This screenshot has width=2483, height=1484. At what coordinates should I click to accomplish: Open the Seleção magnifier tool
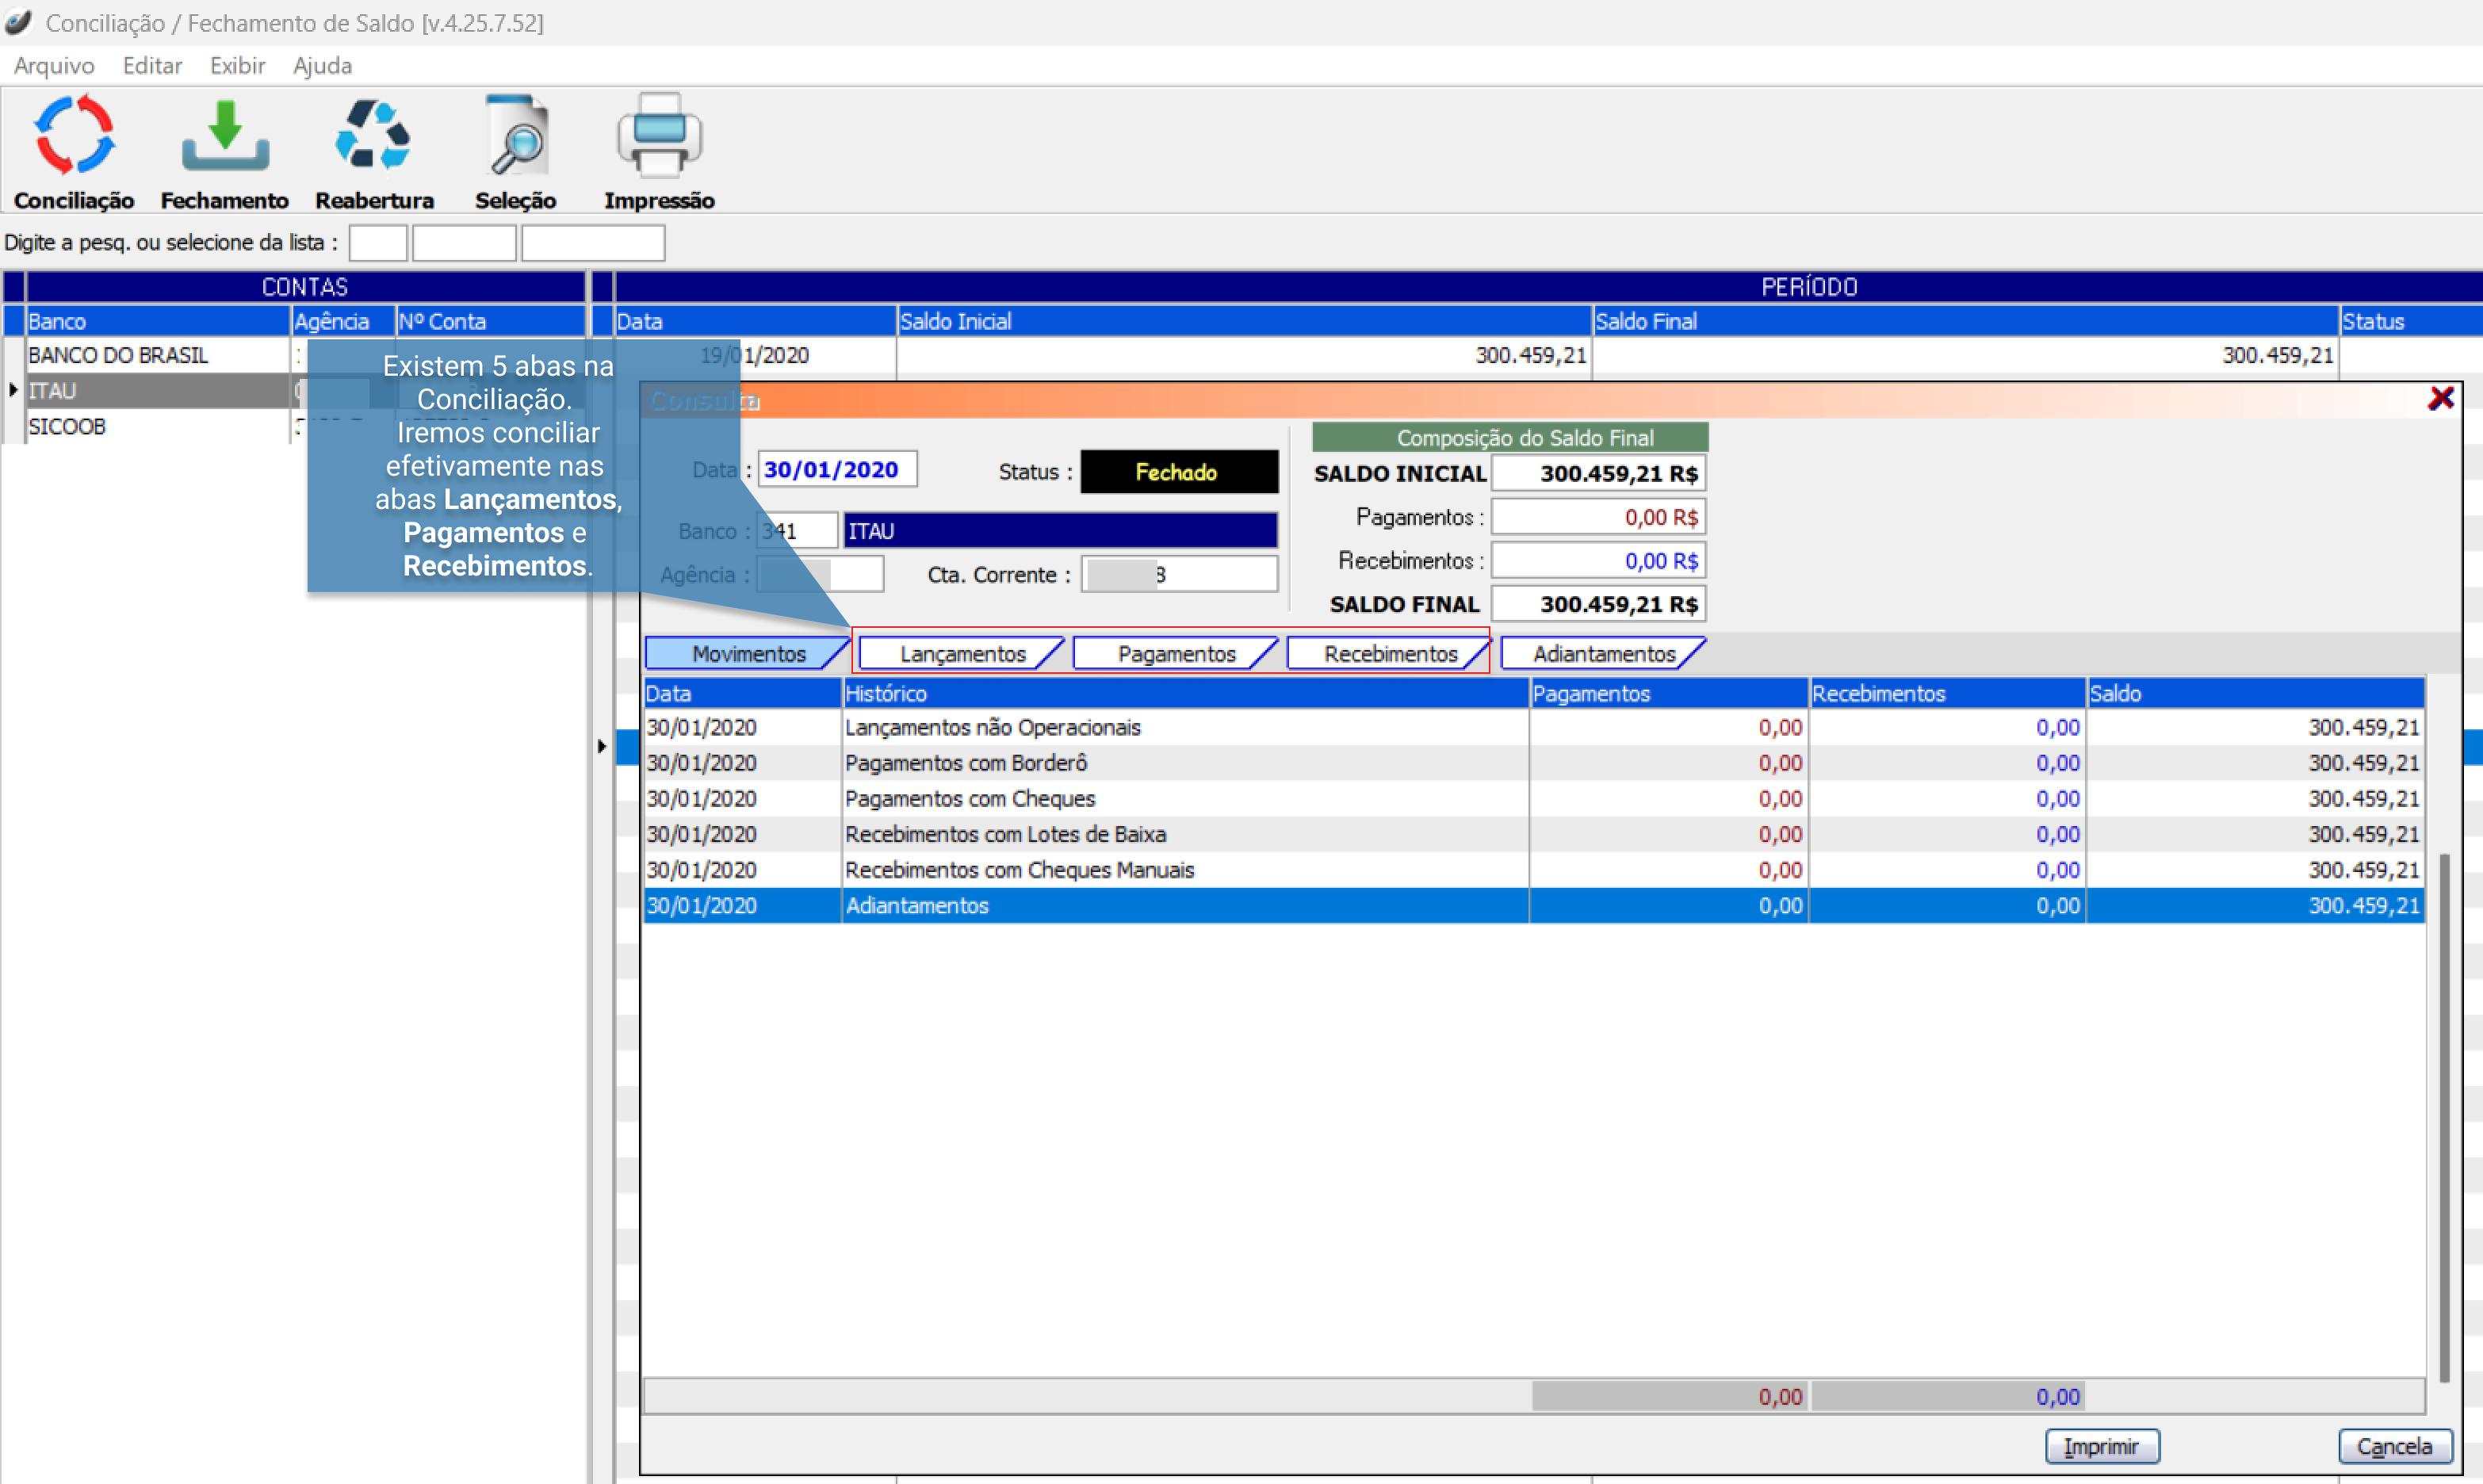click(516, 136)
